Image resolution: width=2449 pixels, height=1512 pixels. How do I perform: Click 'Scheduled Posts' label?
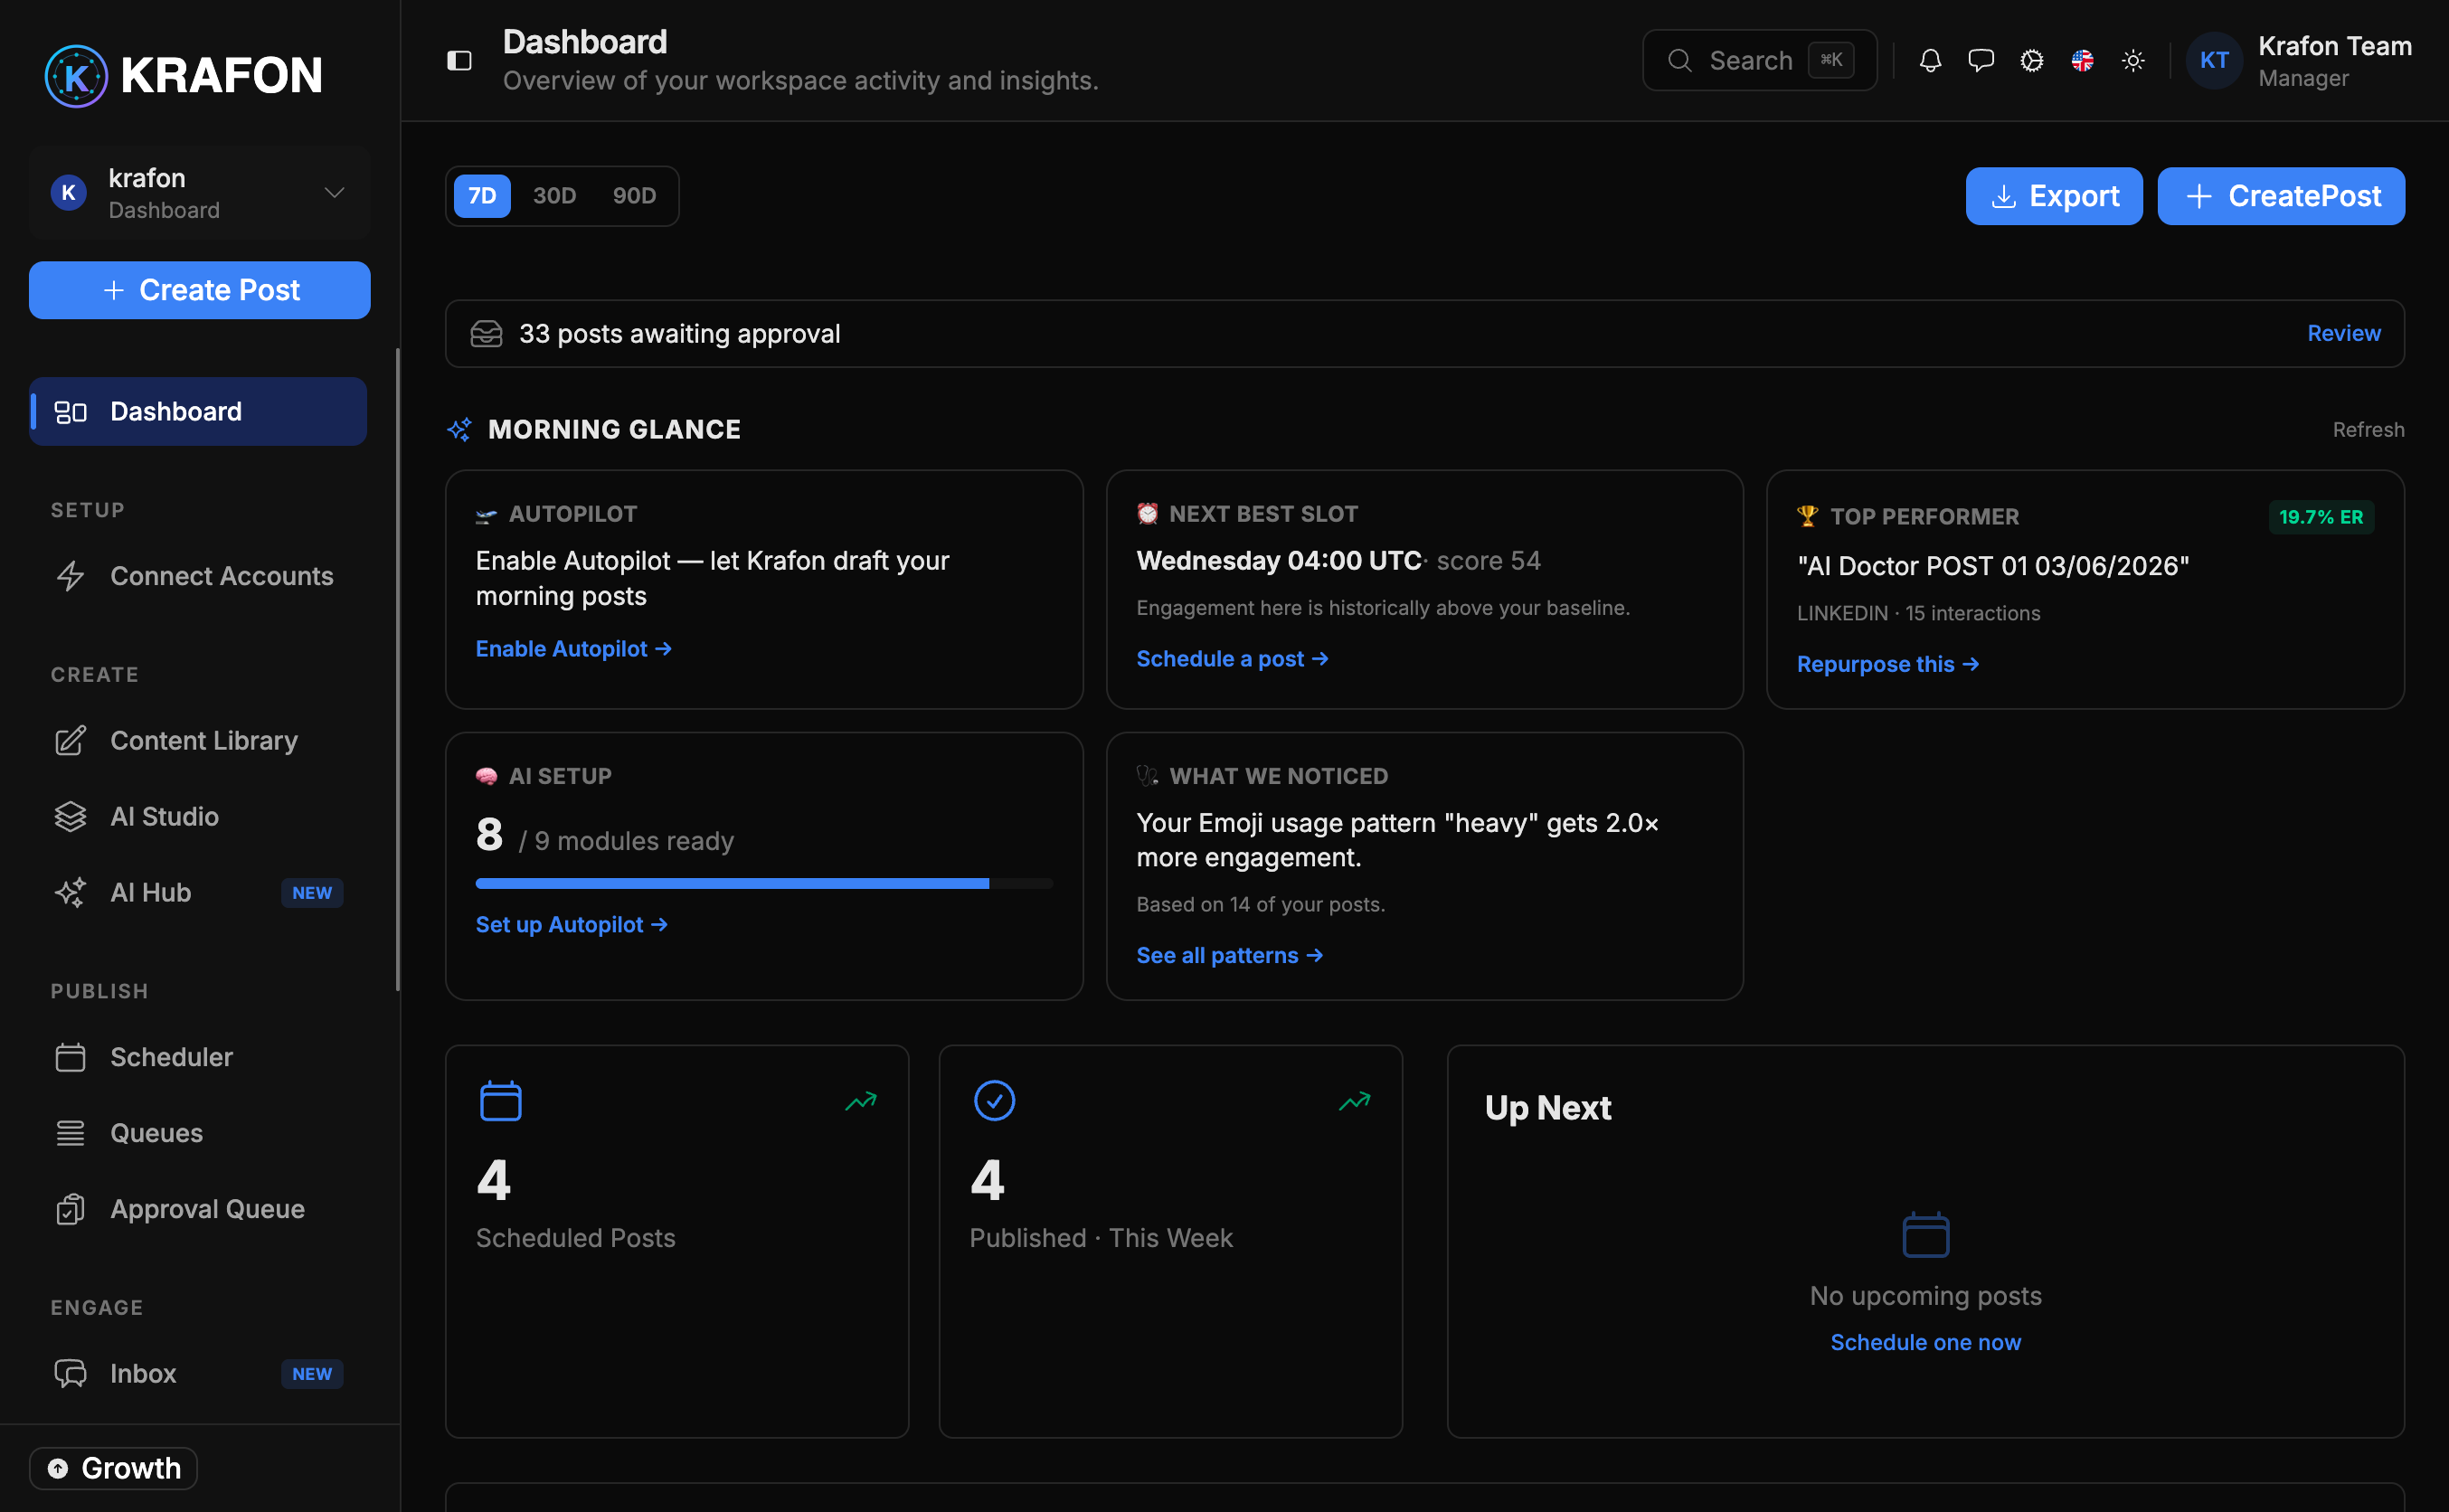click(576, 1239)
